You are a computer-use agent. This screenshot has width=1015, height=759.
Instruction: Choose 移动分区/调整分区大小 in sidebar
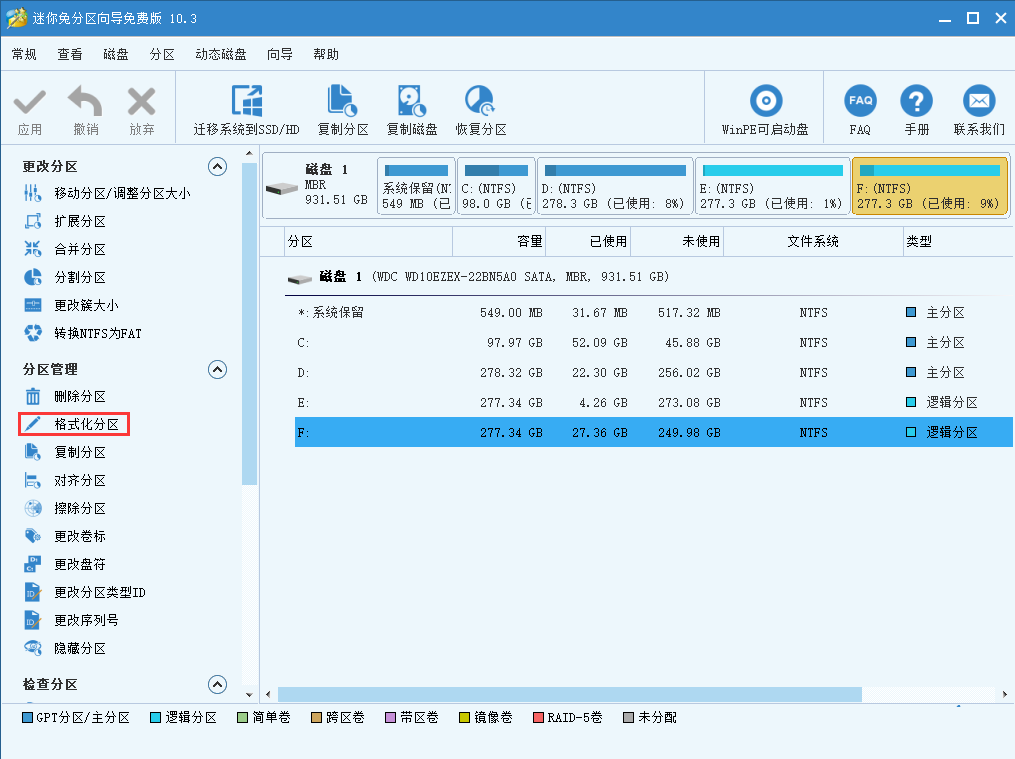[107, 193]
